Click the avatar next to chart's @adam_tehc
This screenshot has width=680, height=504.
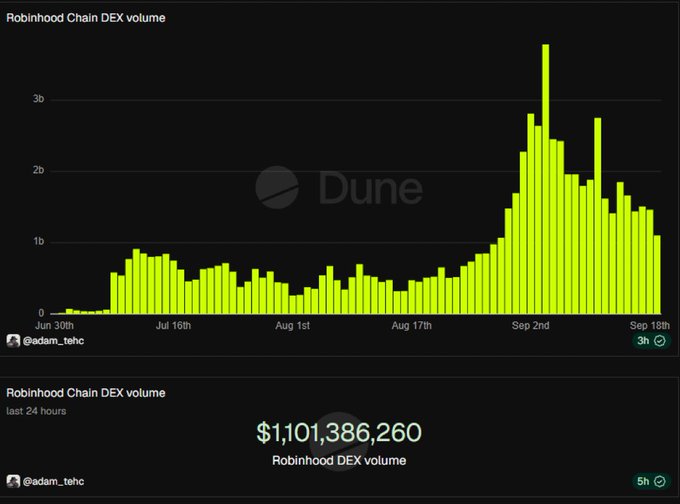click(x=13, y=341)
